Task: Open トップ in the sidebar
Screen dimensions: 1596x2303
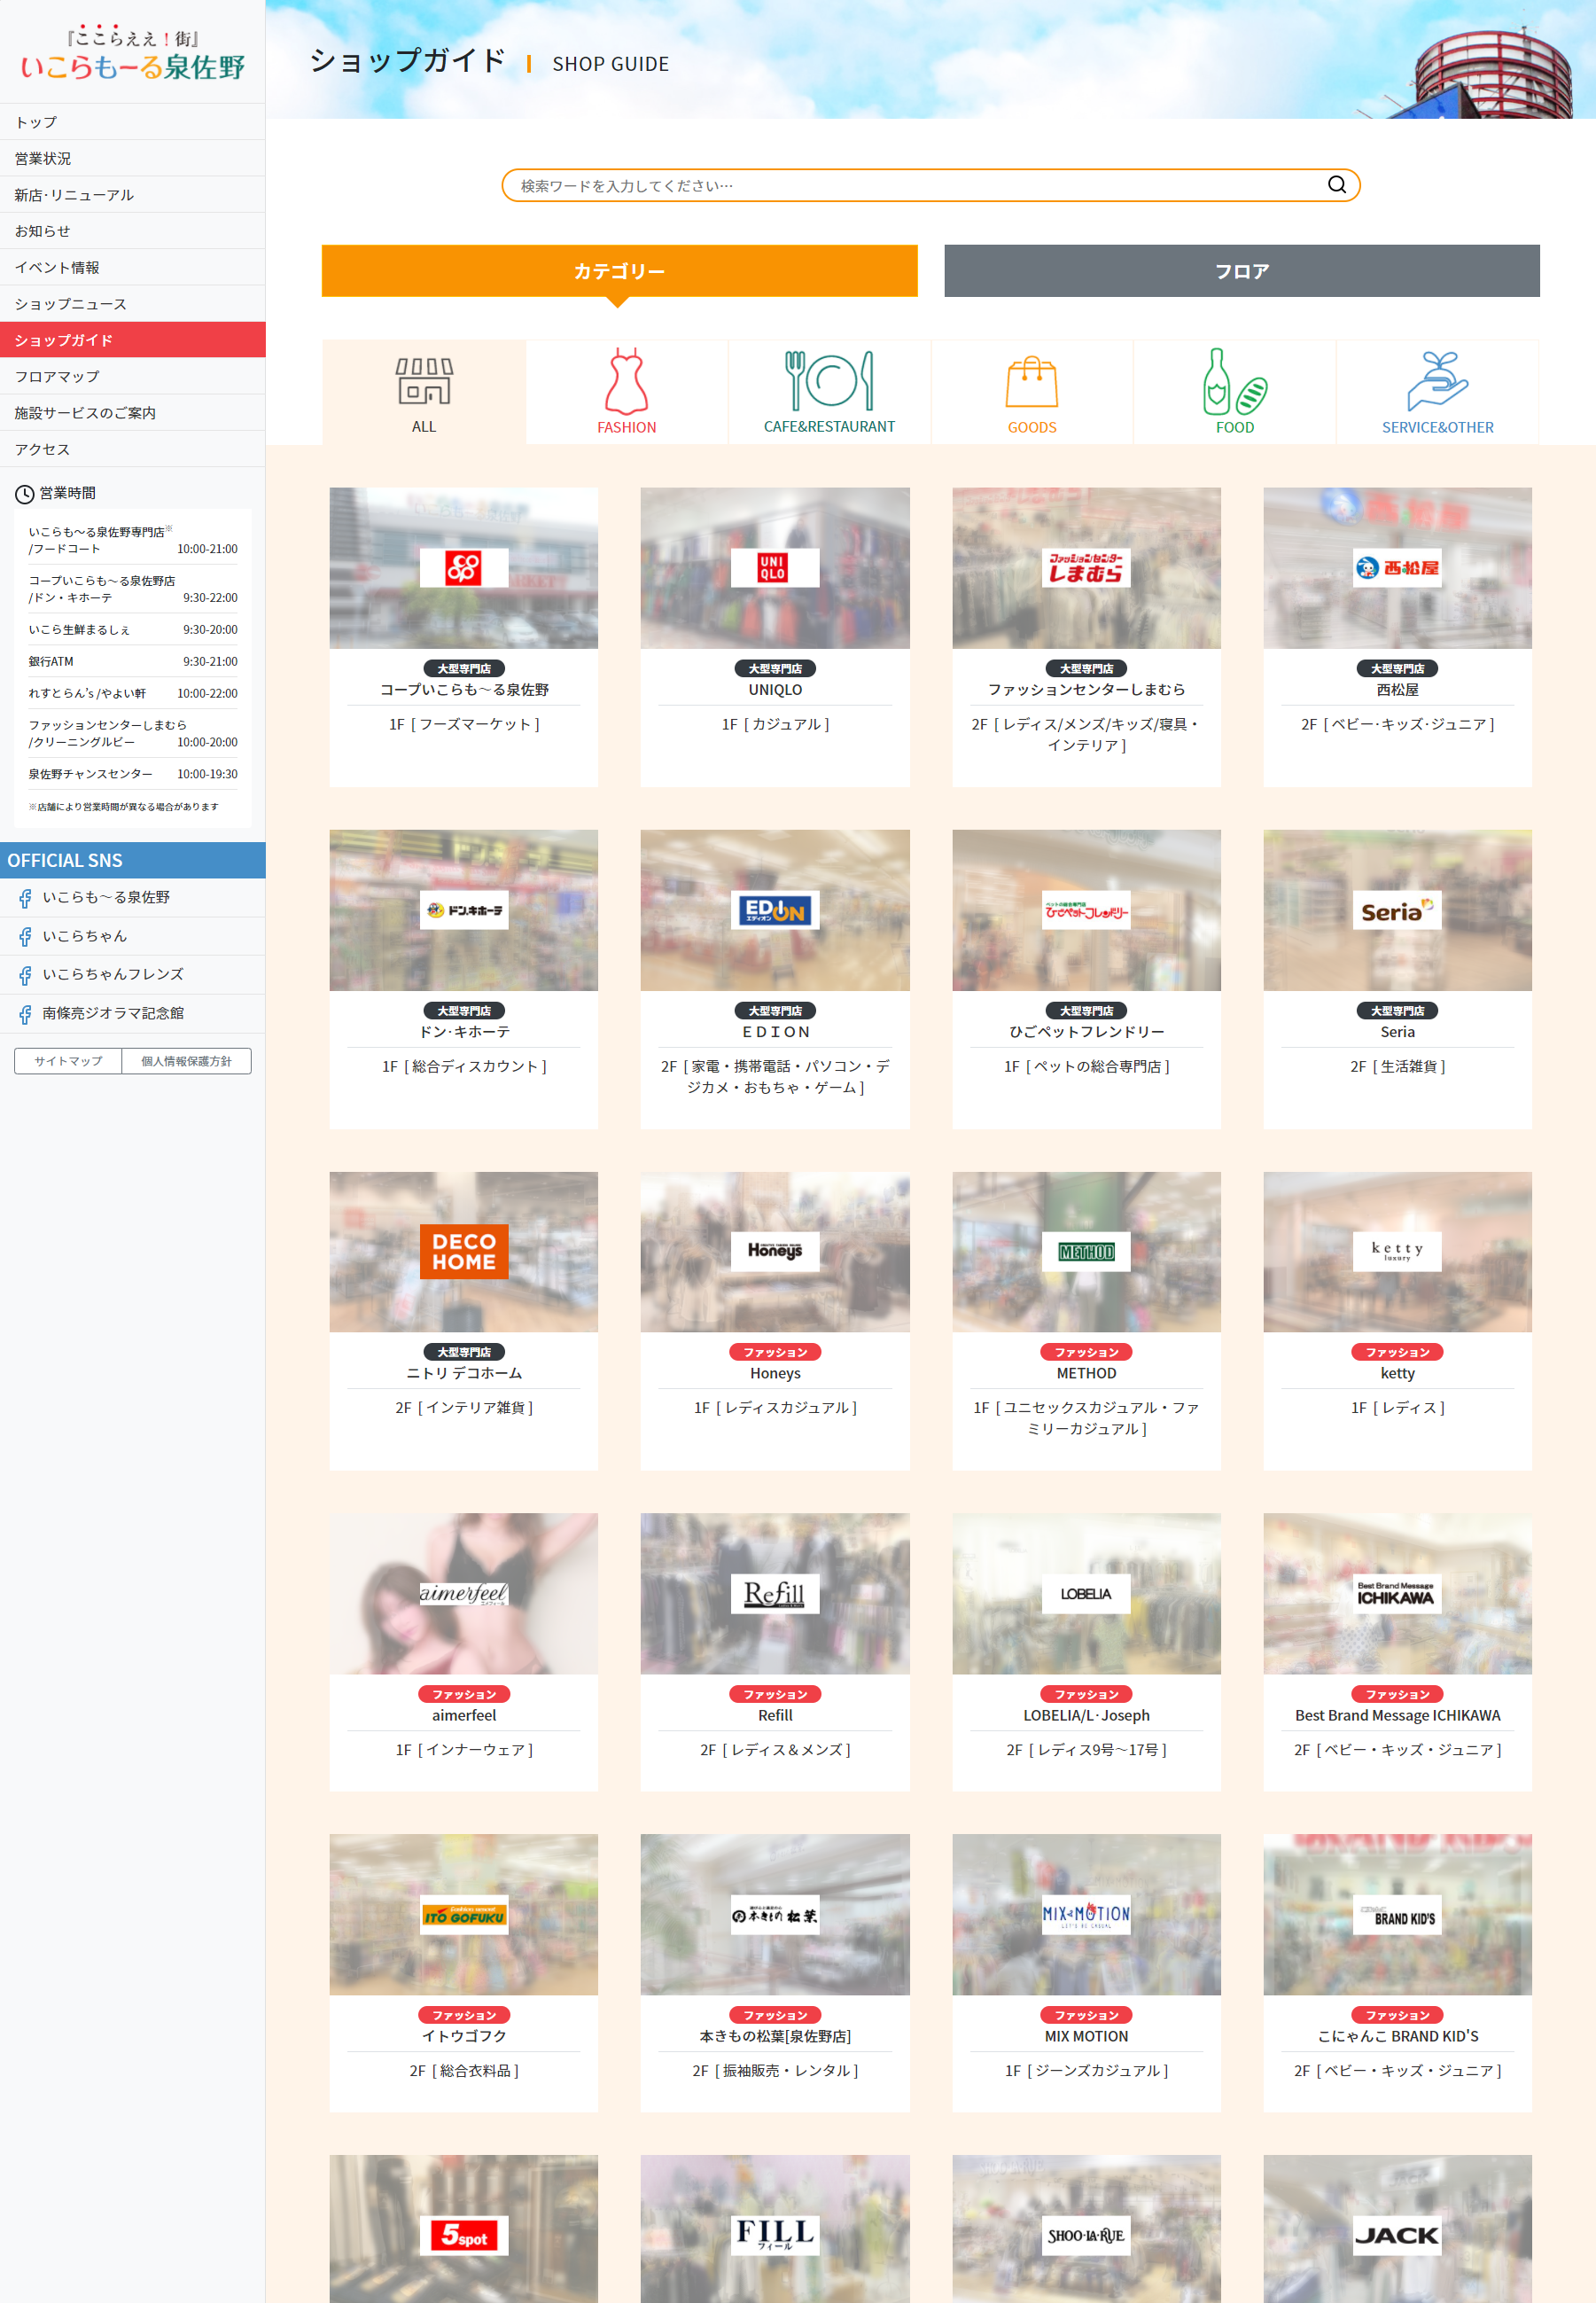Action: point(133,122)
